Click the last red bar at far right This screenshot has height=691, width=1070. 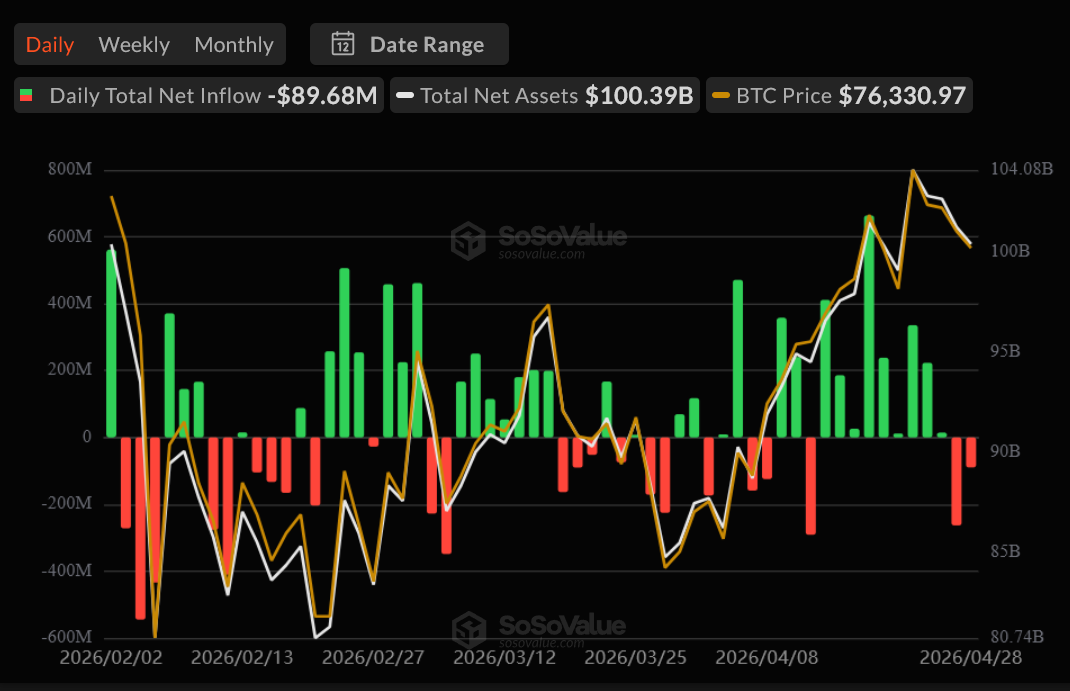(971, 452)
